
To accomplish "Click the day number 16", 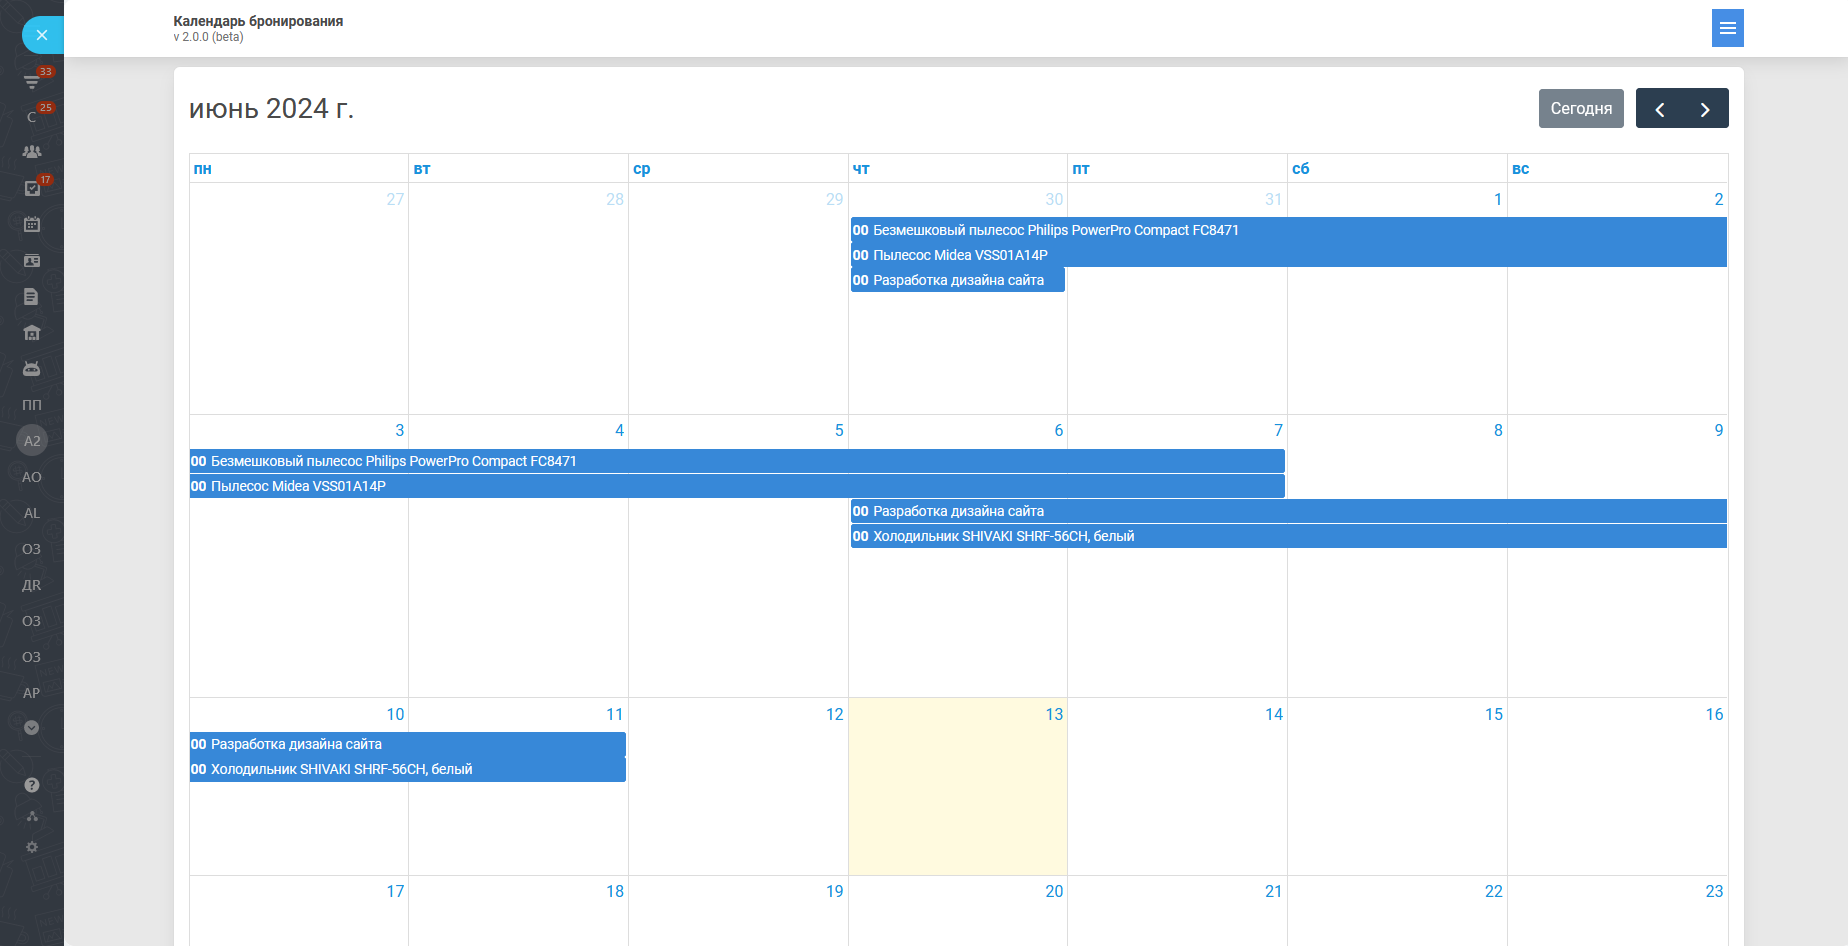I will tap(1714, 714).
